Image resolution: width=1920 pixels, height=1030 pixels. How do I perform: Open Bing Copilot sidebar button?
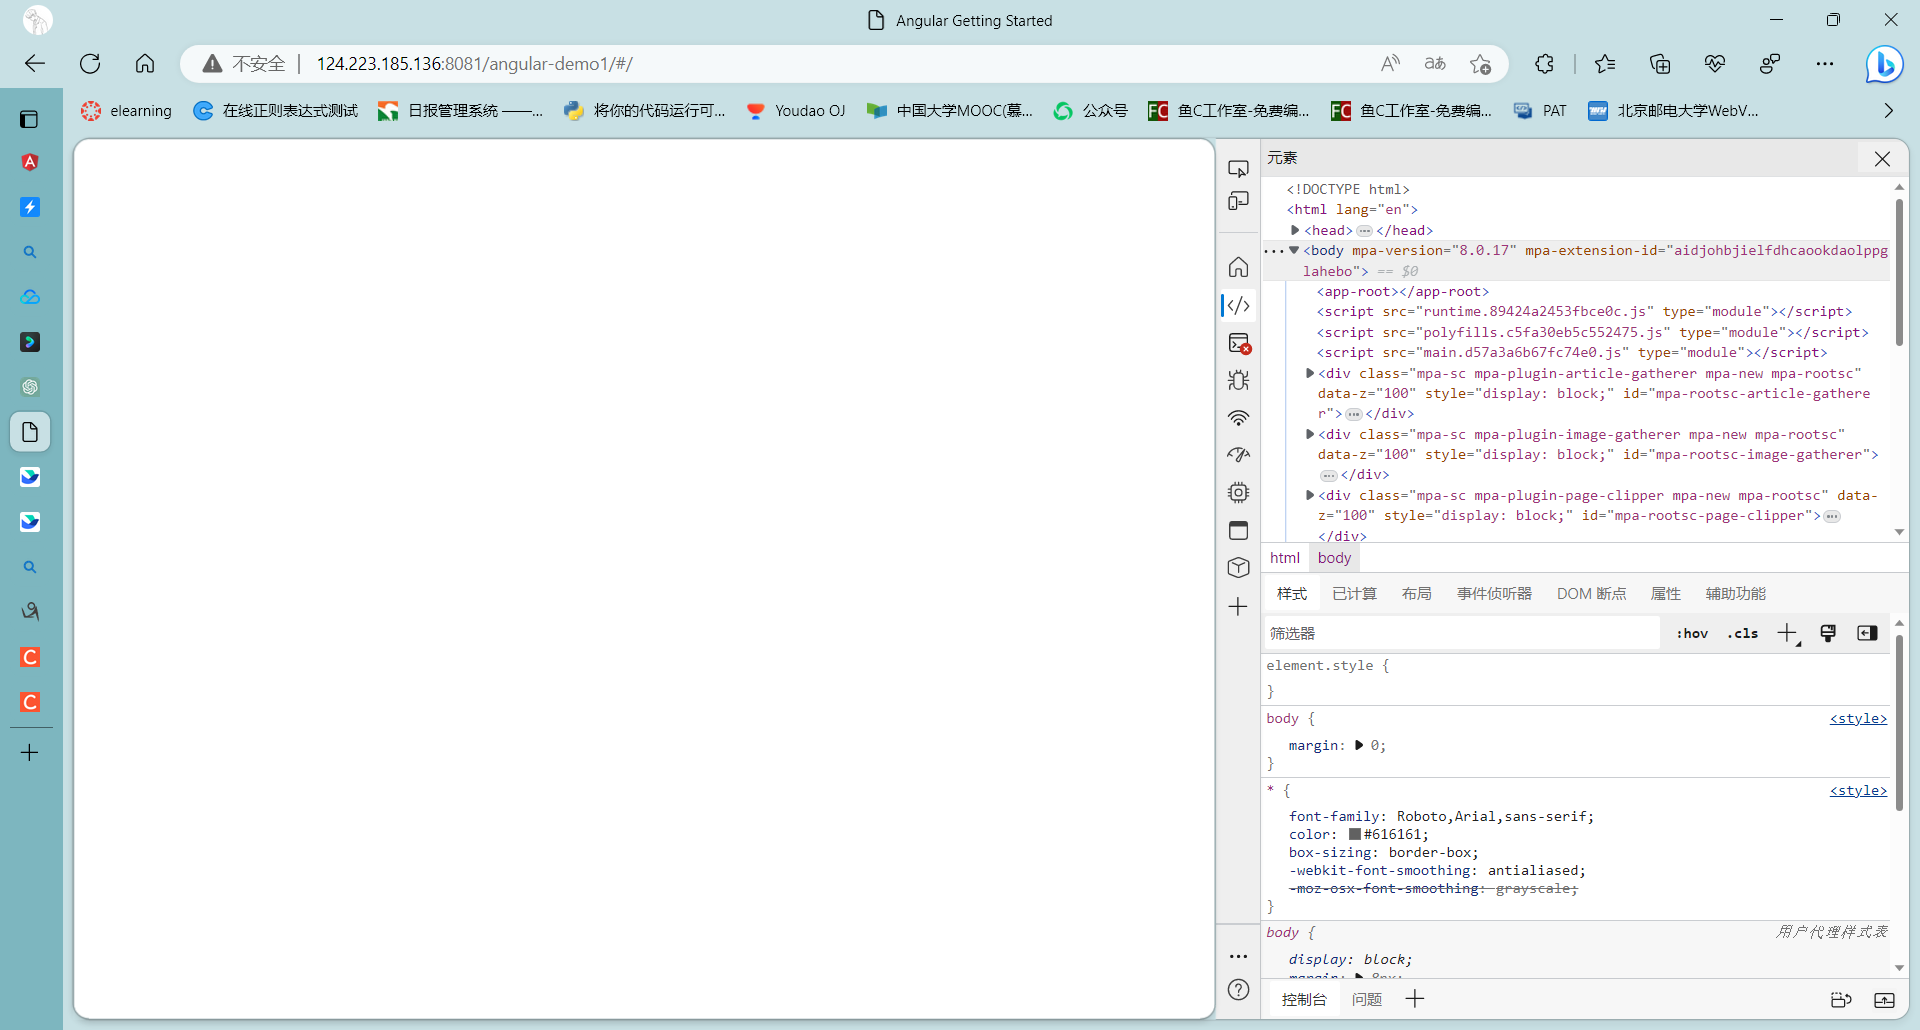(1885, 64)
